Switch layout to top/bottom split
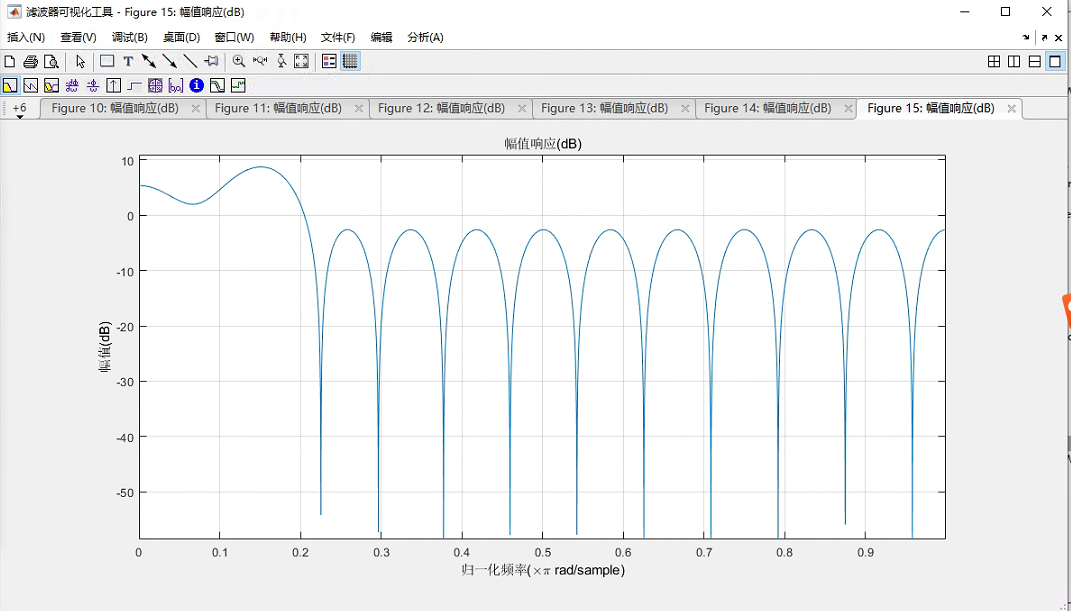The image size is (1071, 611). click(1035, 61)
